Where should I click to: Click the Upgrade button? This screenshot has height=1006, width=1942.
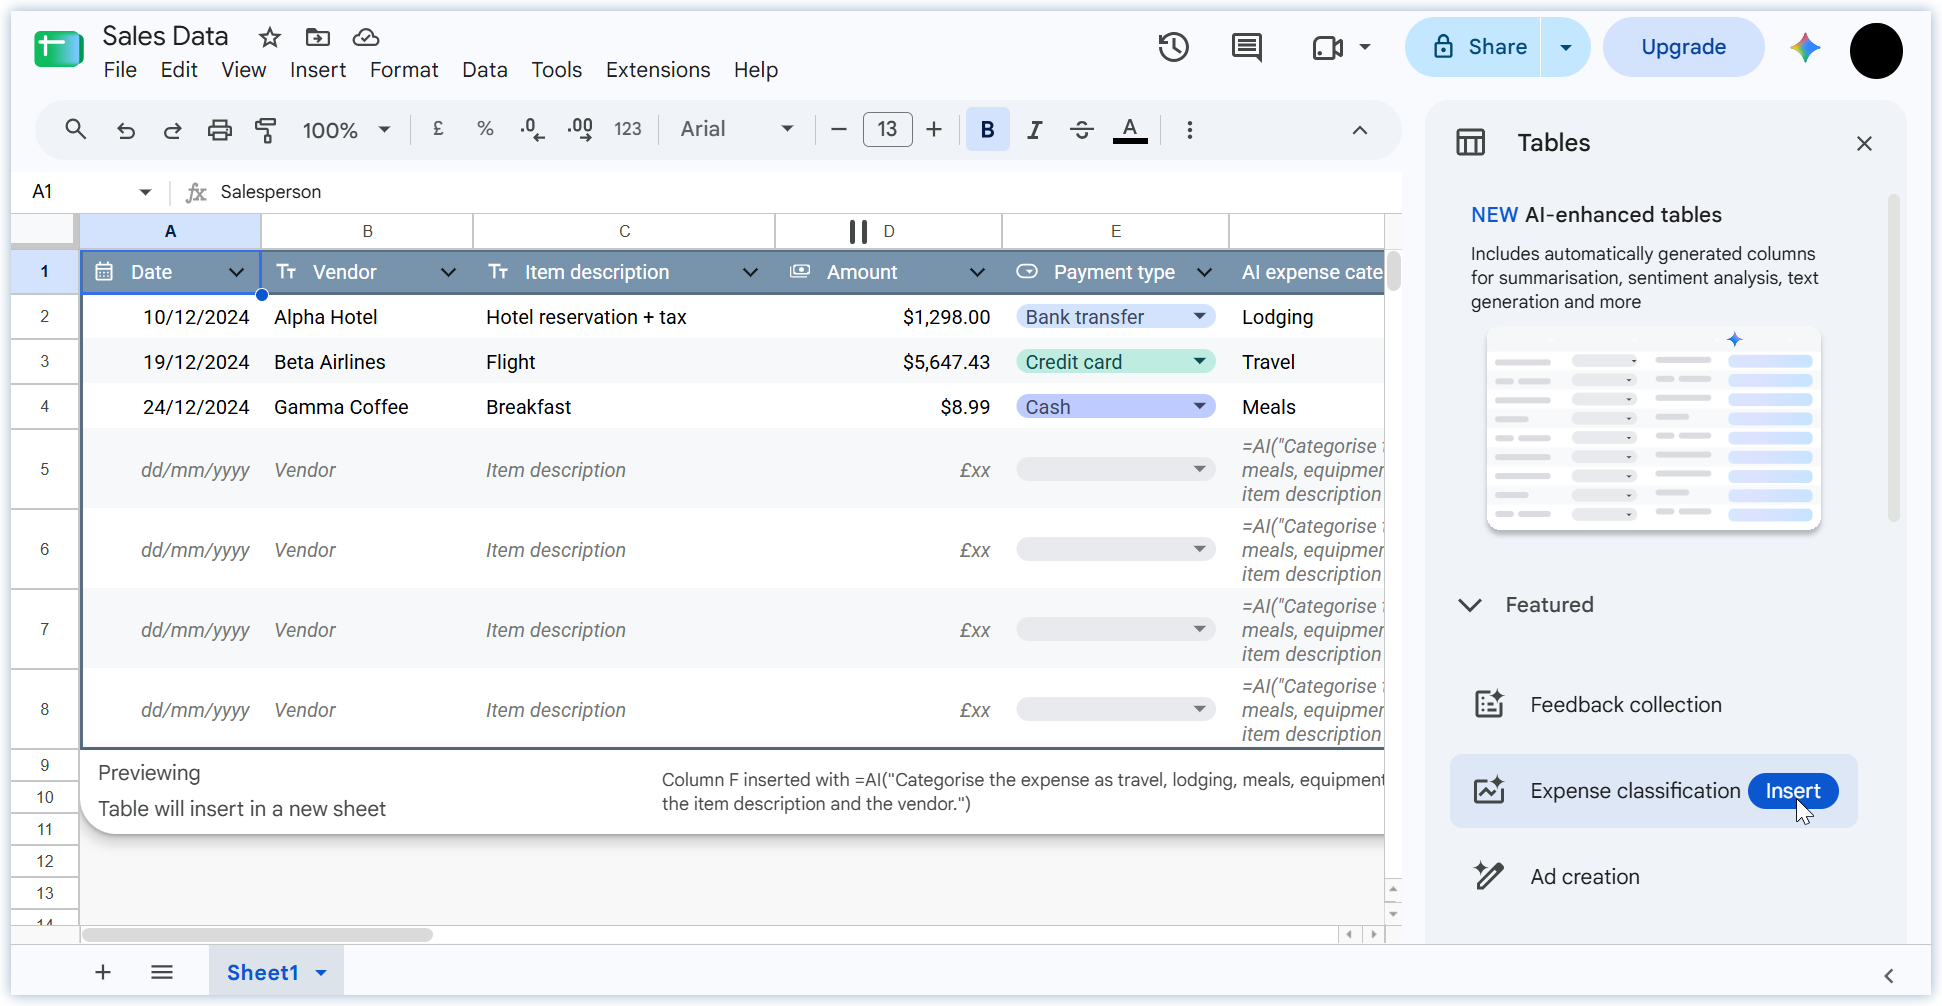[x=1683, y=47]
